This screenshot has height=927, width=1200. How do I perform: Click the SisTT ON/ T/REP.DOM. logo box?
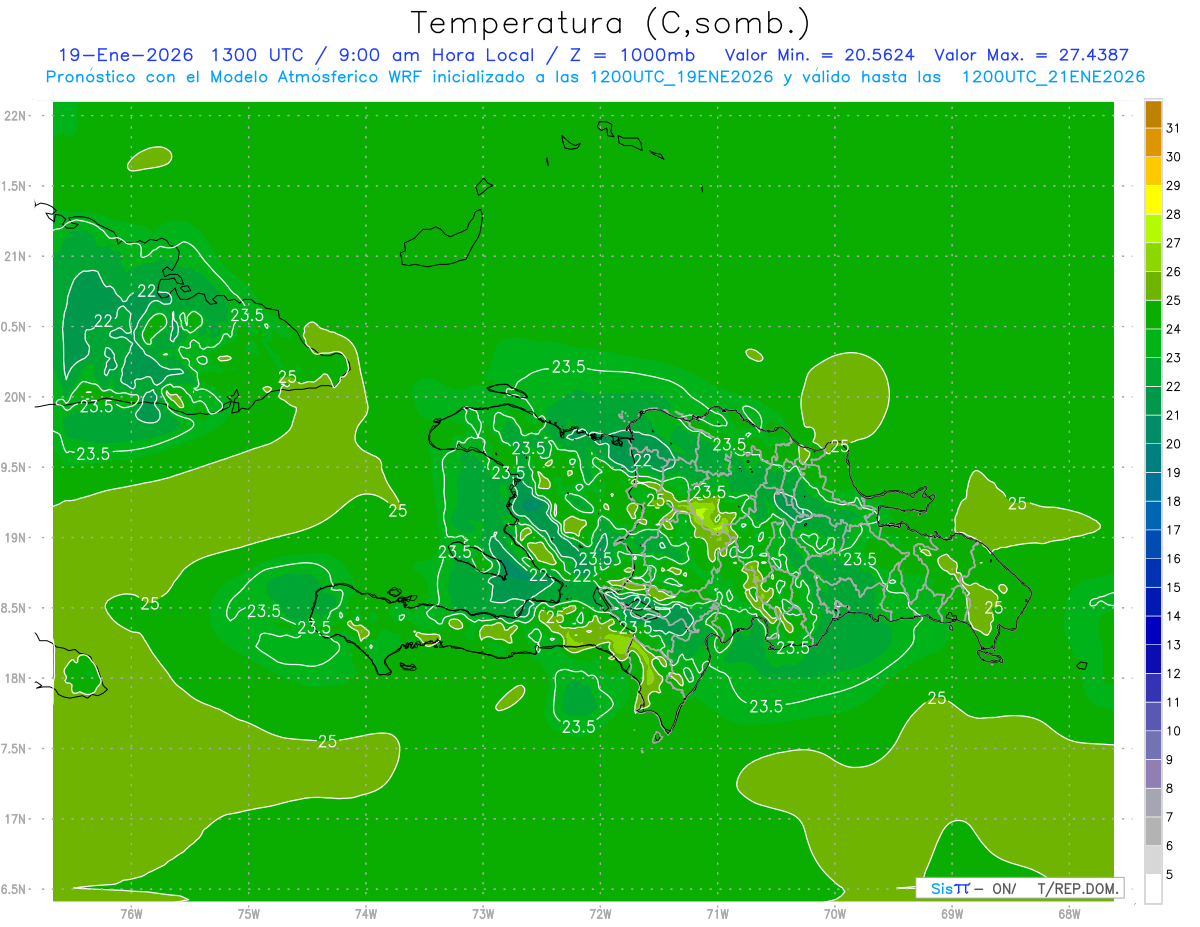point(1020,888)
